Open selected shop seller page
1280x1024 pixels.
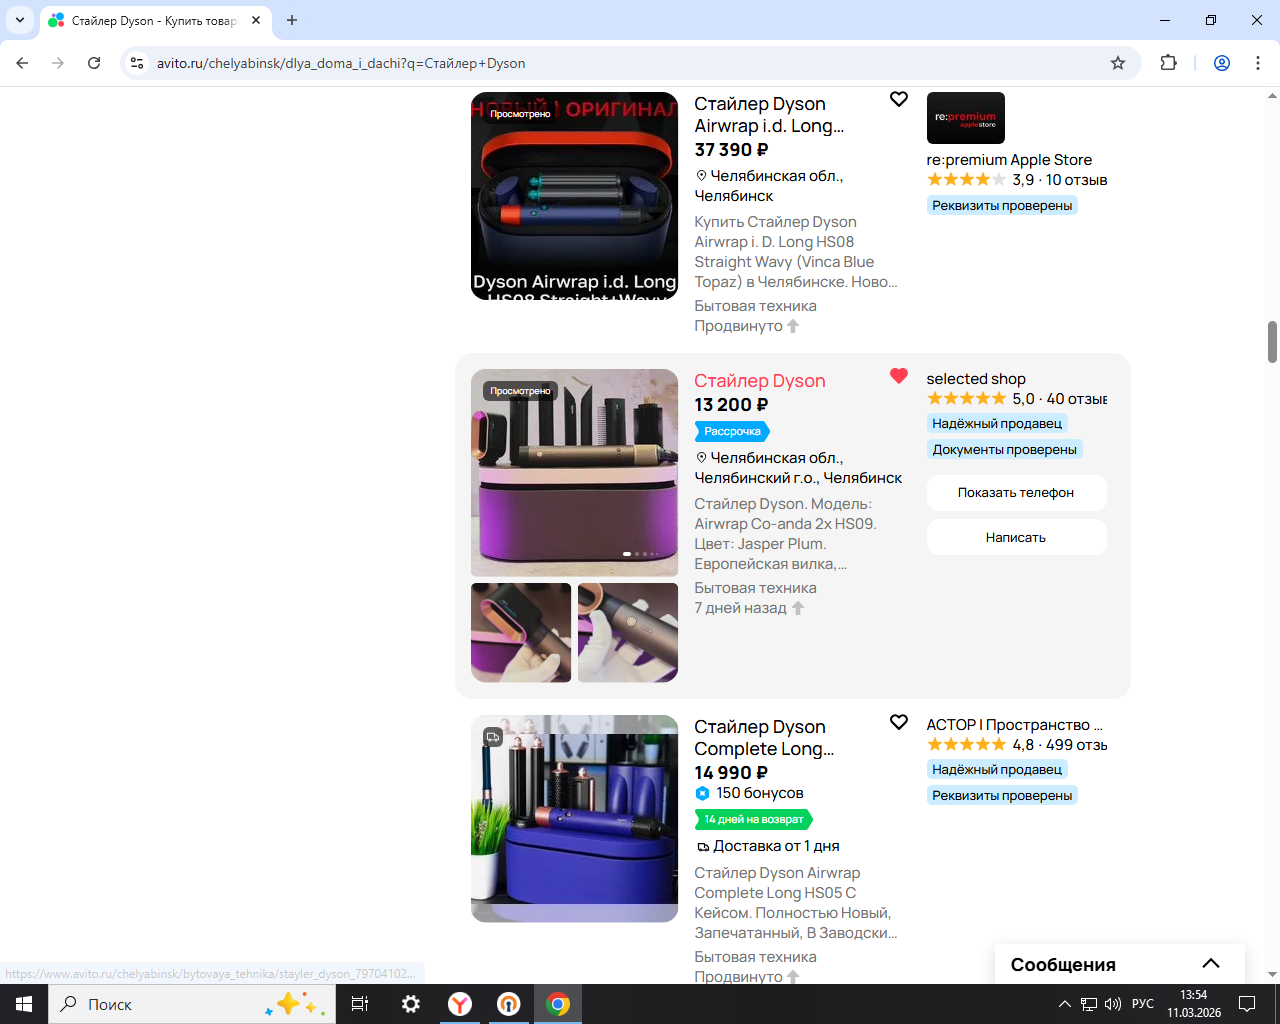[x=976, y=379]
